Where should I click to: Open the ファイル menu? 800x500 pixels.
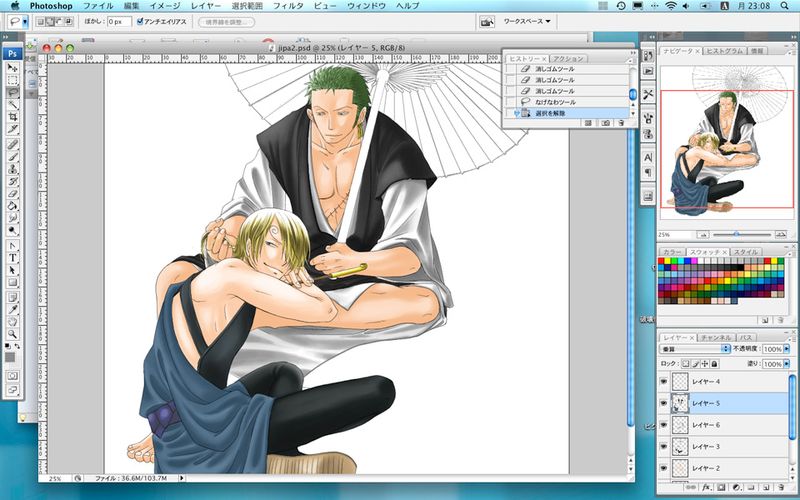pyautogui.click(x=98, y=6)
